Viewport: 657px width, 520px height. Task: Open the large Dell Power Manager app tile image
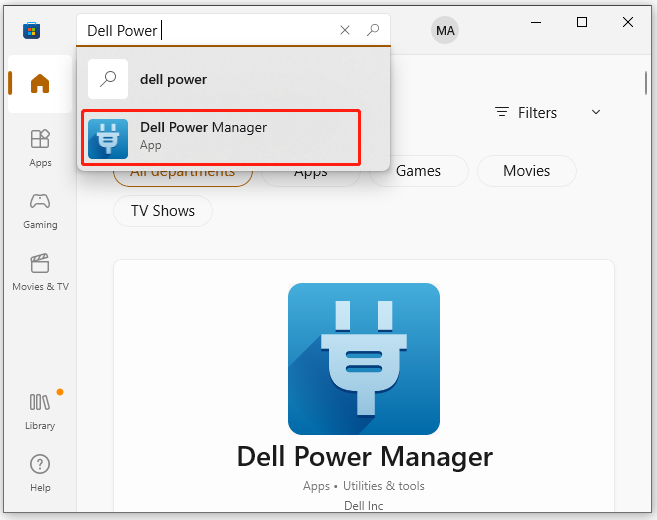pyautogui.click(x=364, y=359)
